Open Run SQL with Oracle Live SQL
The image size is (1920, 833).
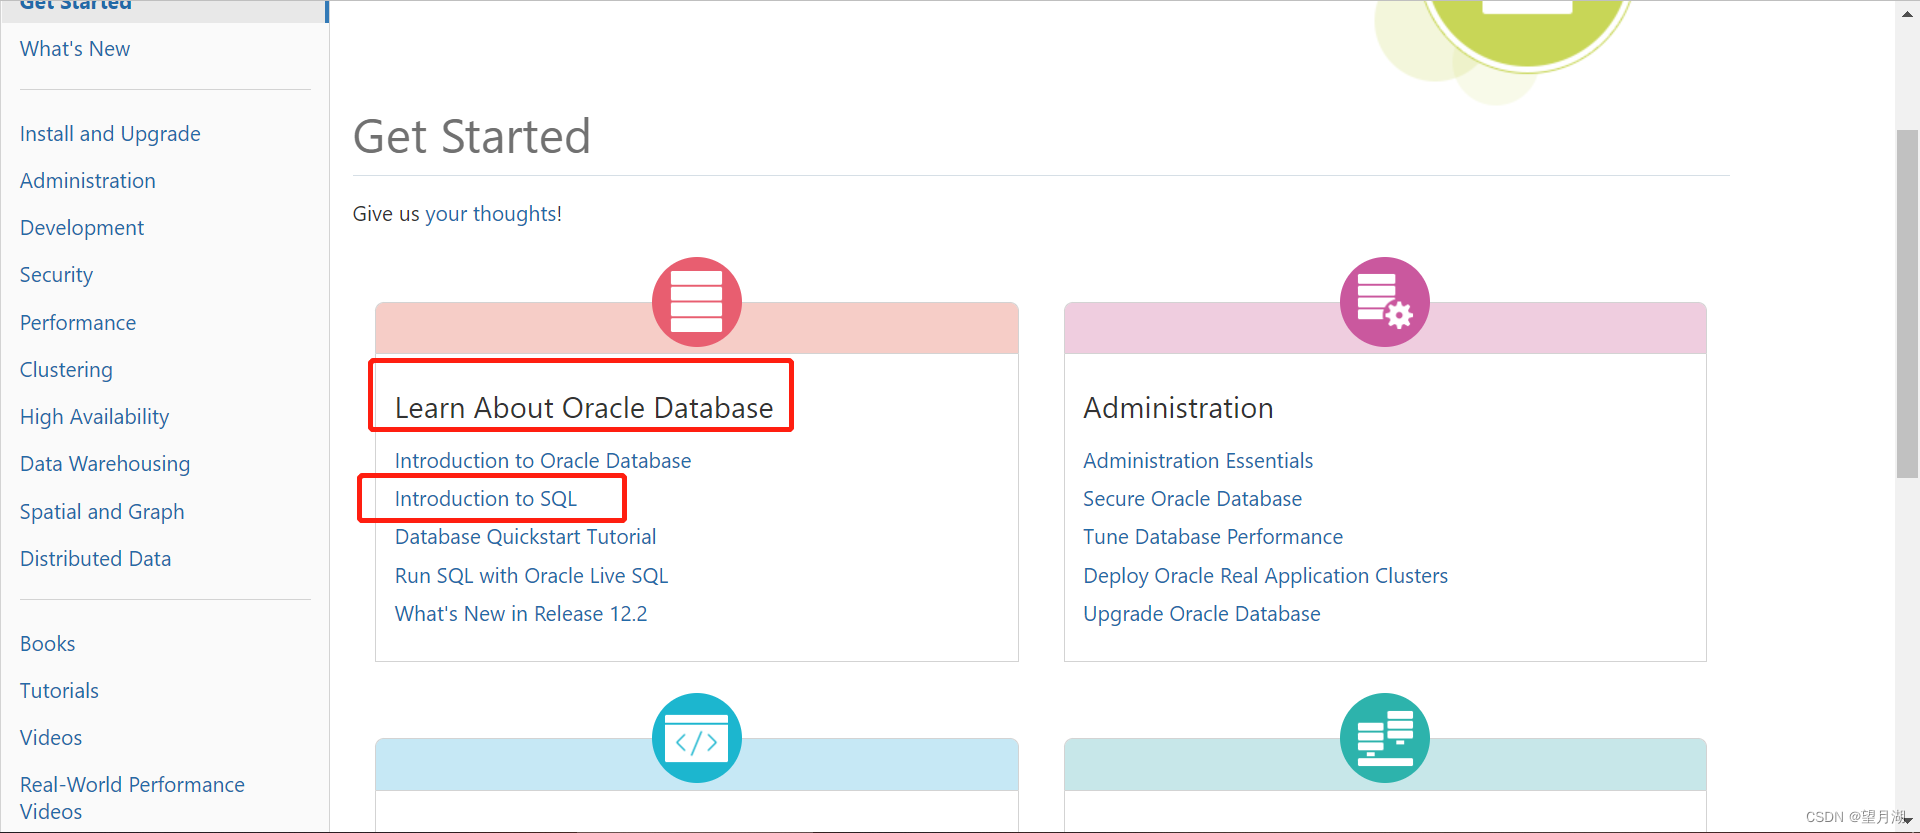[x=531, y=576]
